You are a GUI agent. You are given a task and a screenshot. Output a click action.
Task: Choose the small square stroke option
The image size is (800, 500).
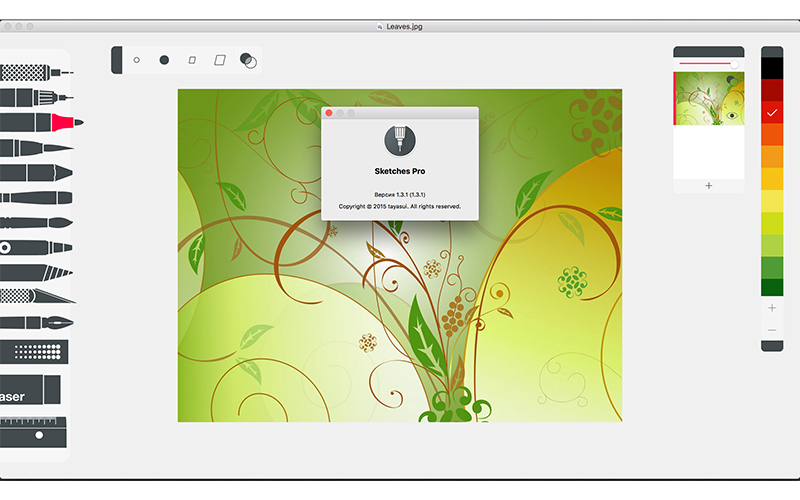192,60
